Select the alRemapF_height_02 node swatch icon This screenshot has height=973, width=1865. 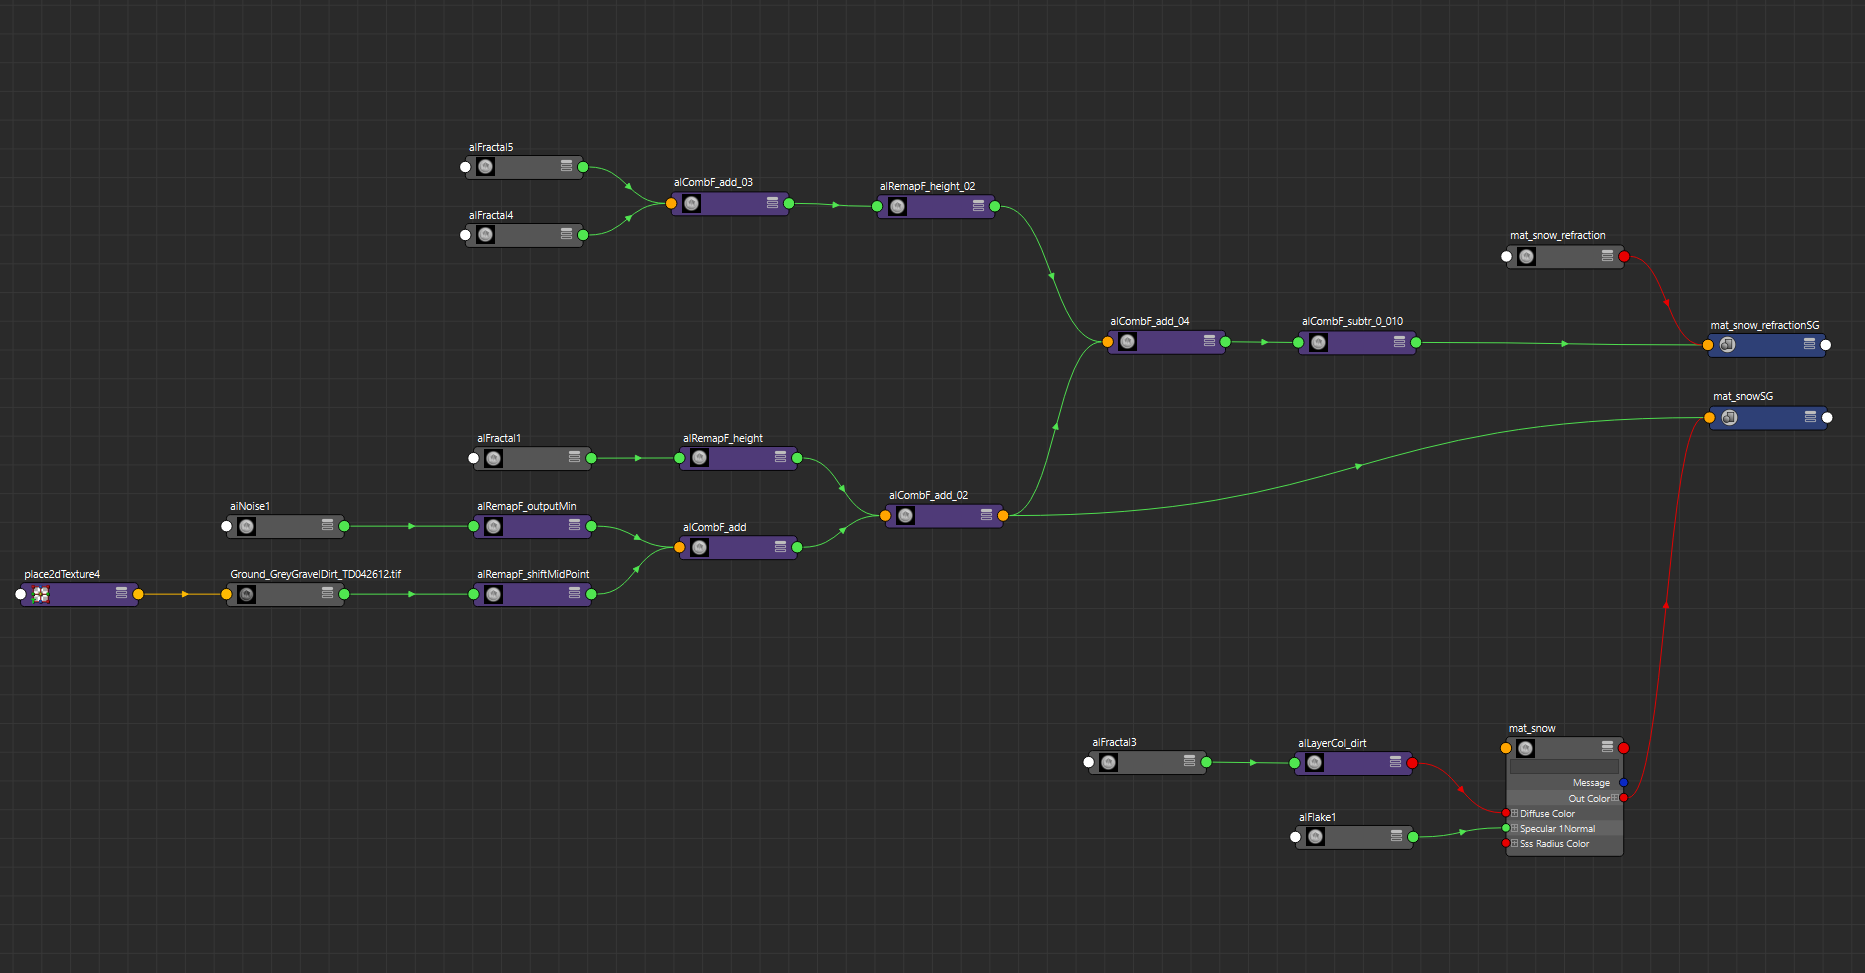(x=898, y=207)
